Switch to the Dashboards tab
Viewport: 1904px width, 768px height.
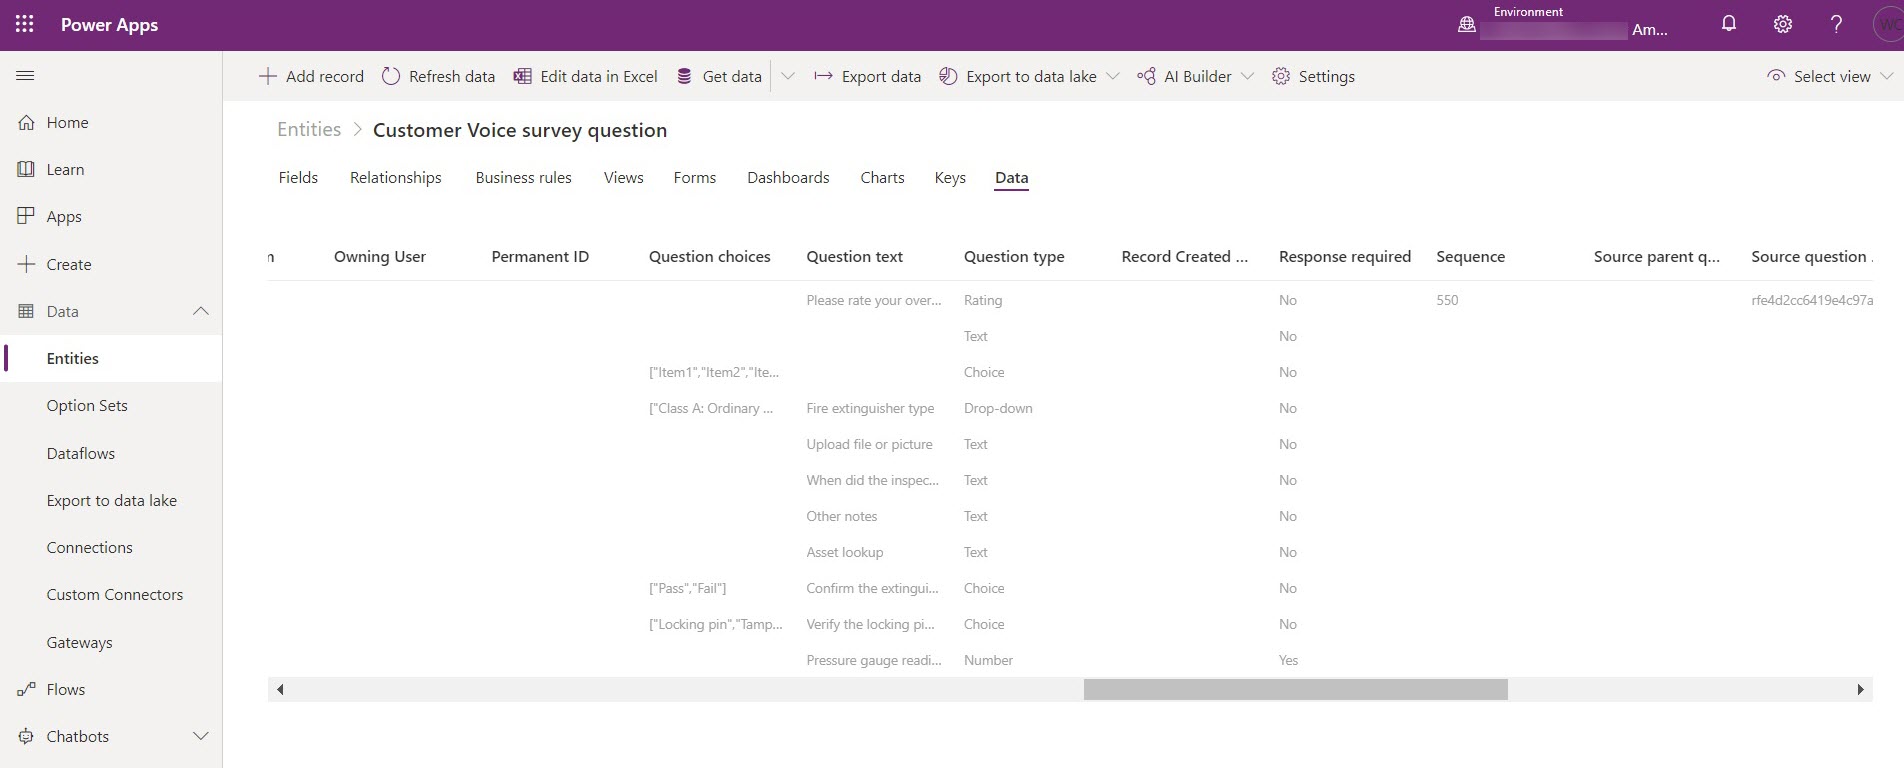[x=788, y=177]
